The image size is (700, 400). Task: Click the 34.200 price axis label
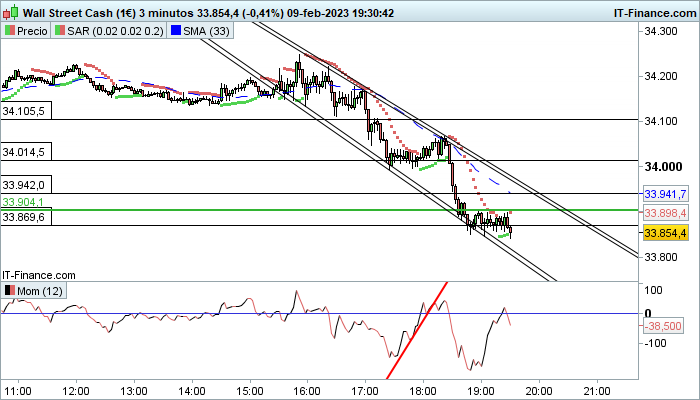[660, 76]
